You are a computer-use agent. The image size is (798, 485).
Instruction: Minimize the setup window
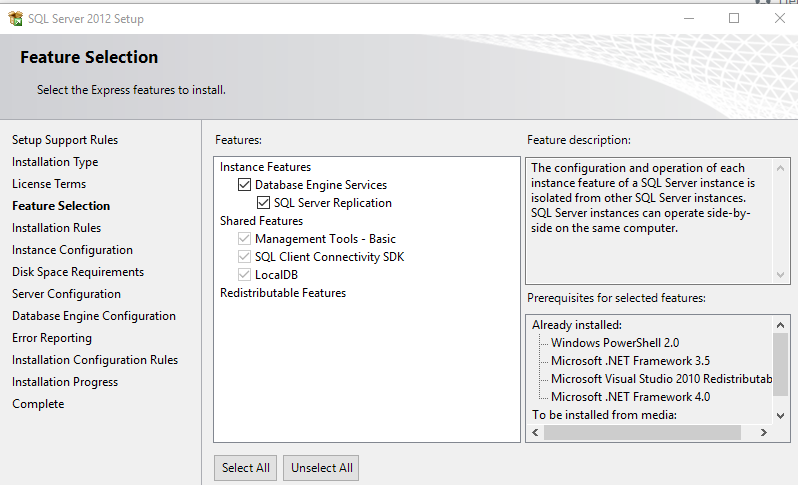coord(688,18)
